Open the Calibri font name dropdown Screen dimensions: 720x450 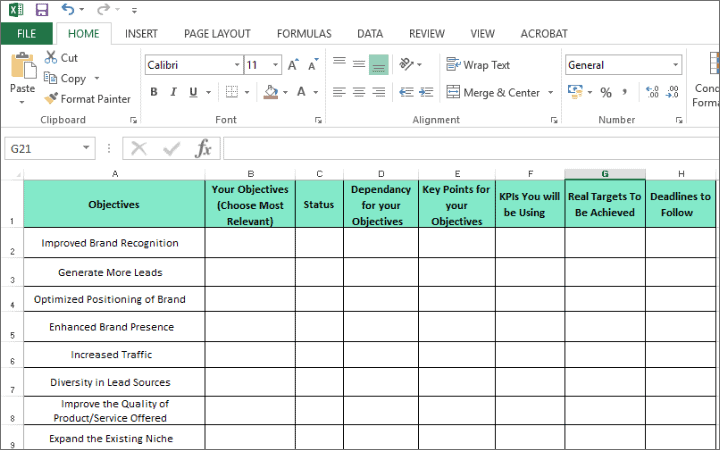pos(237,65)
